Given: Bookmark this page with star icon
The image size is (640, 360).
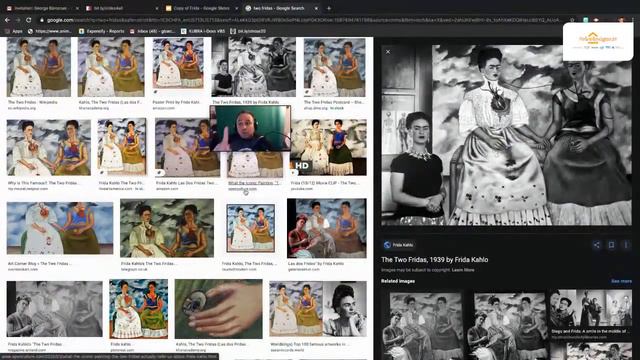Looking at the screenshot, I should [572, 20].
